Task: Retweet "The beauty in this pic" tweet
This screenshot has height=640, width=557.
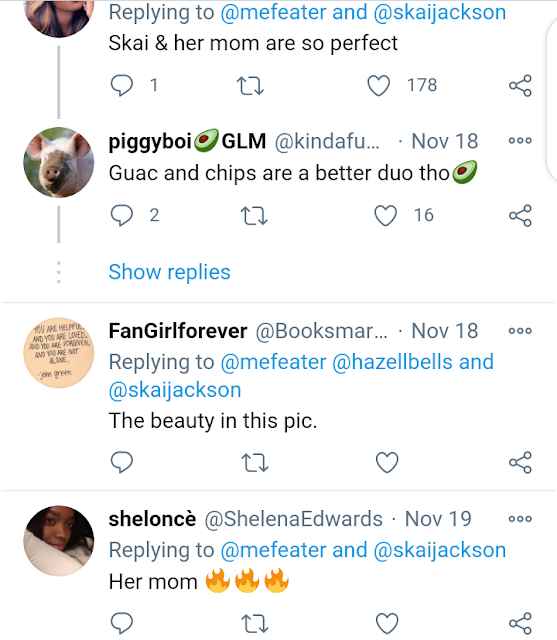Action: tap(255, 463)
